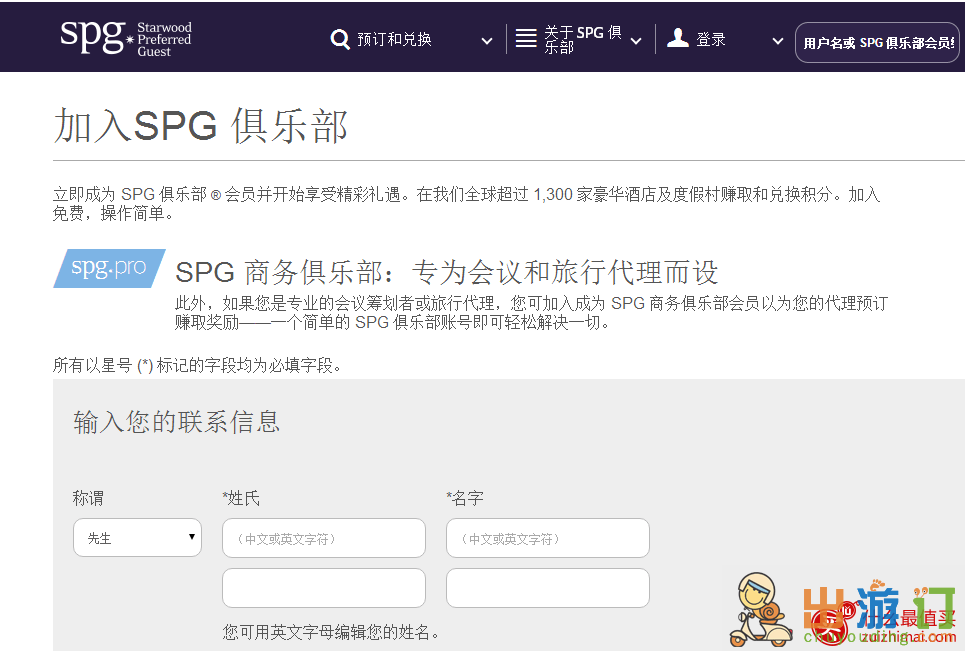965x651 pixels.
Task: Click the magnifying glass search icon
Action: tap(340, 39)
